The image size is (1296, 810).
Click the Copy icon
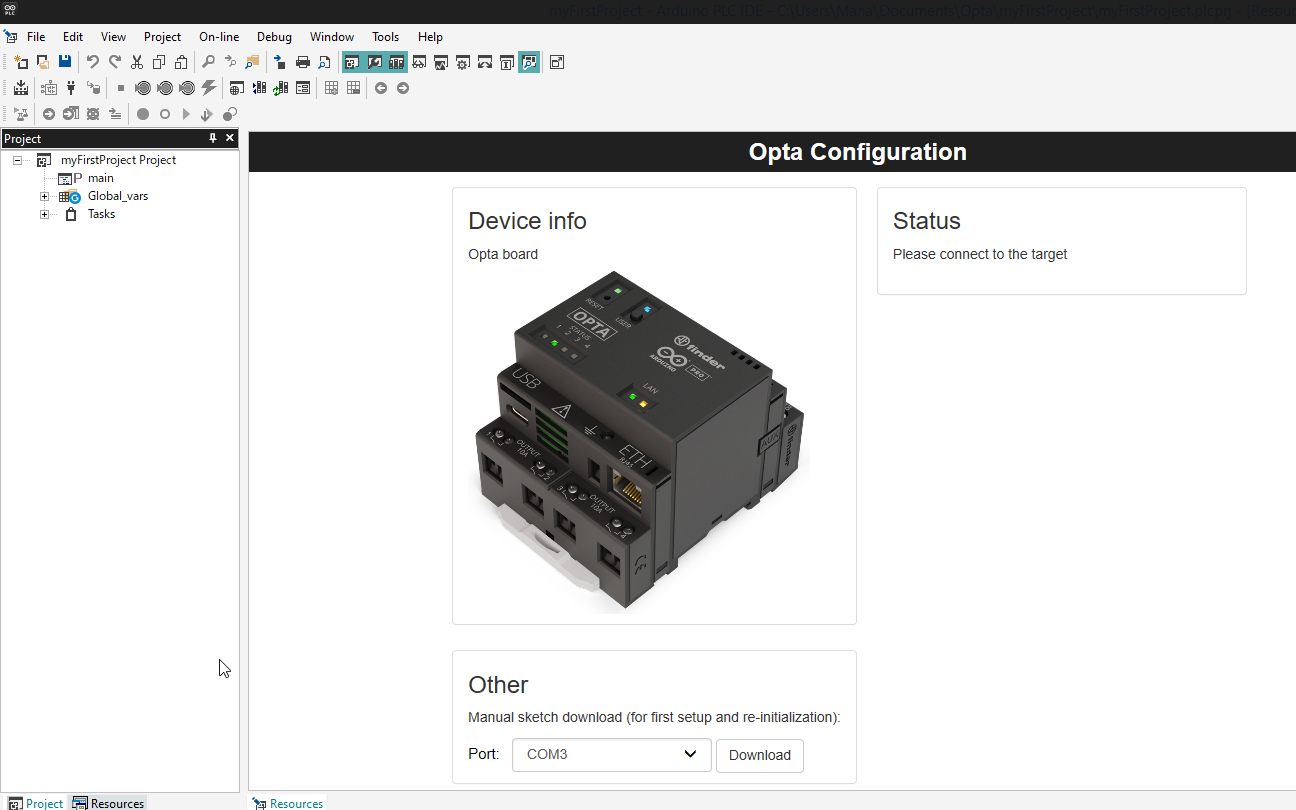[x=159, y=62]
